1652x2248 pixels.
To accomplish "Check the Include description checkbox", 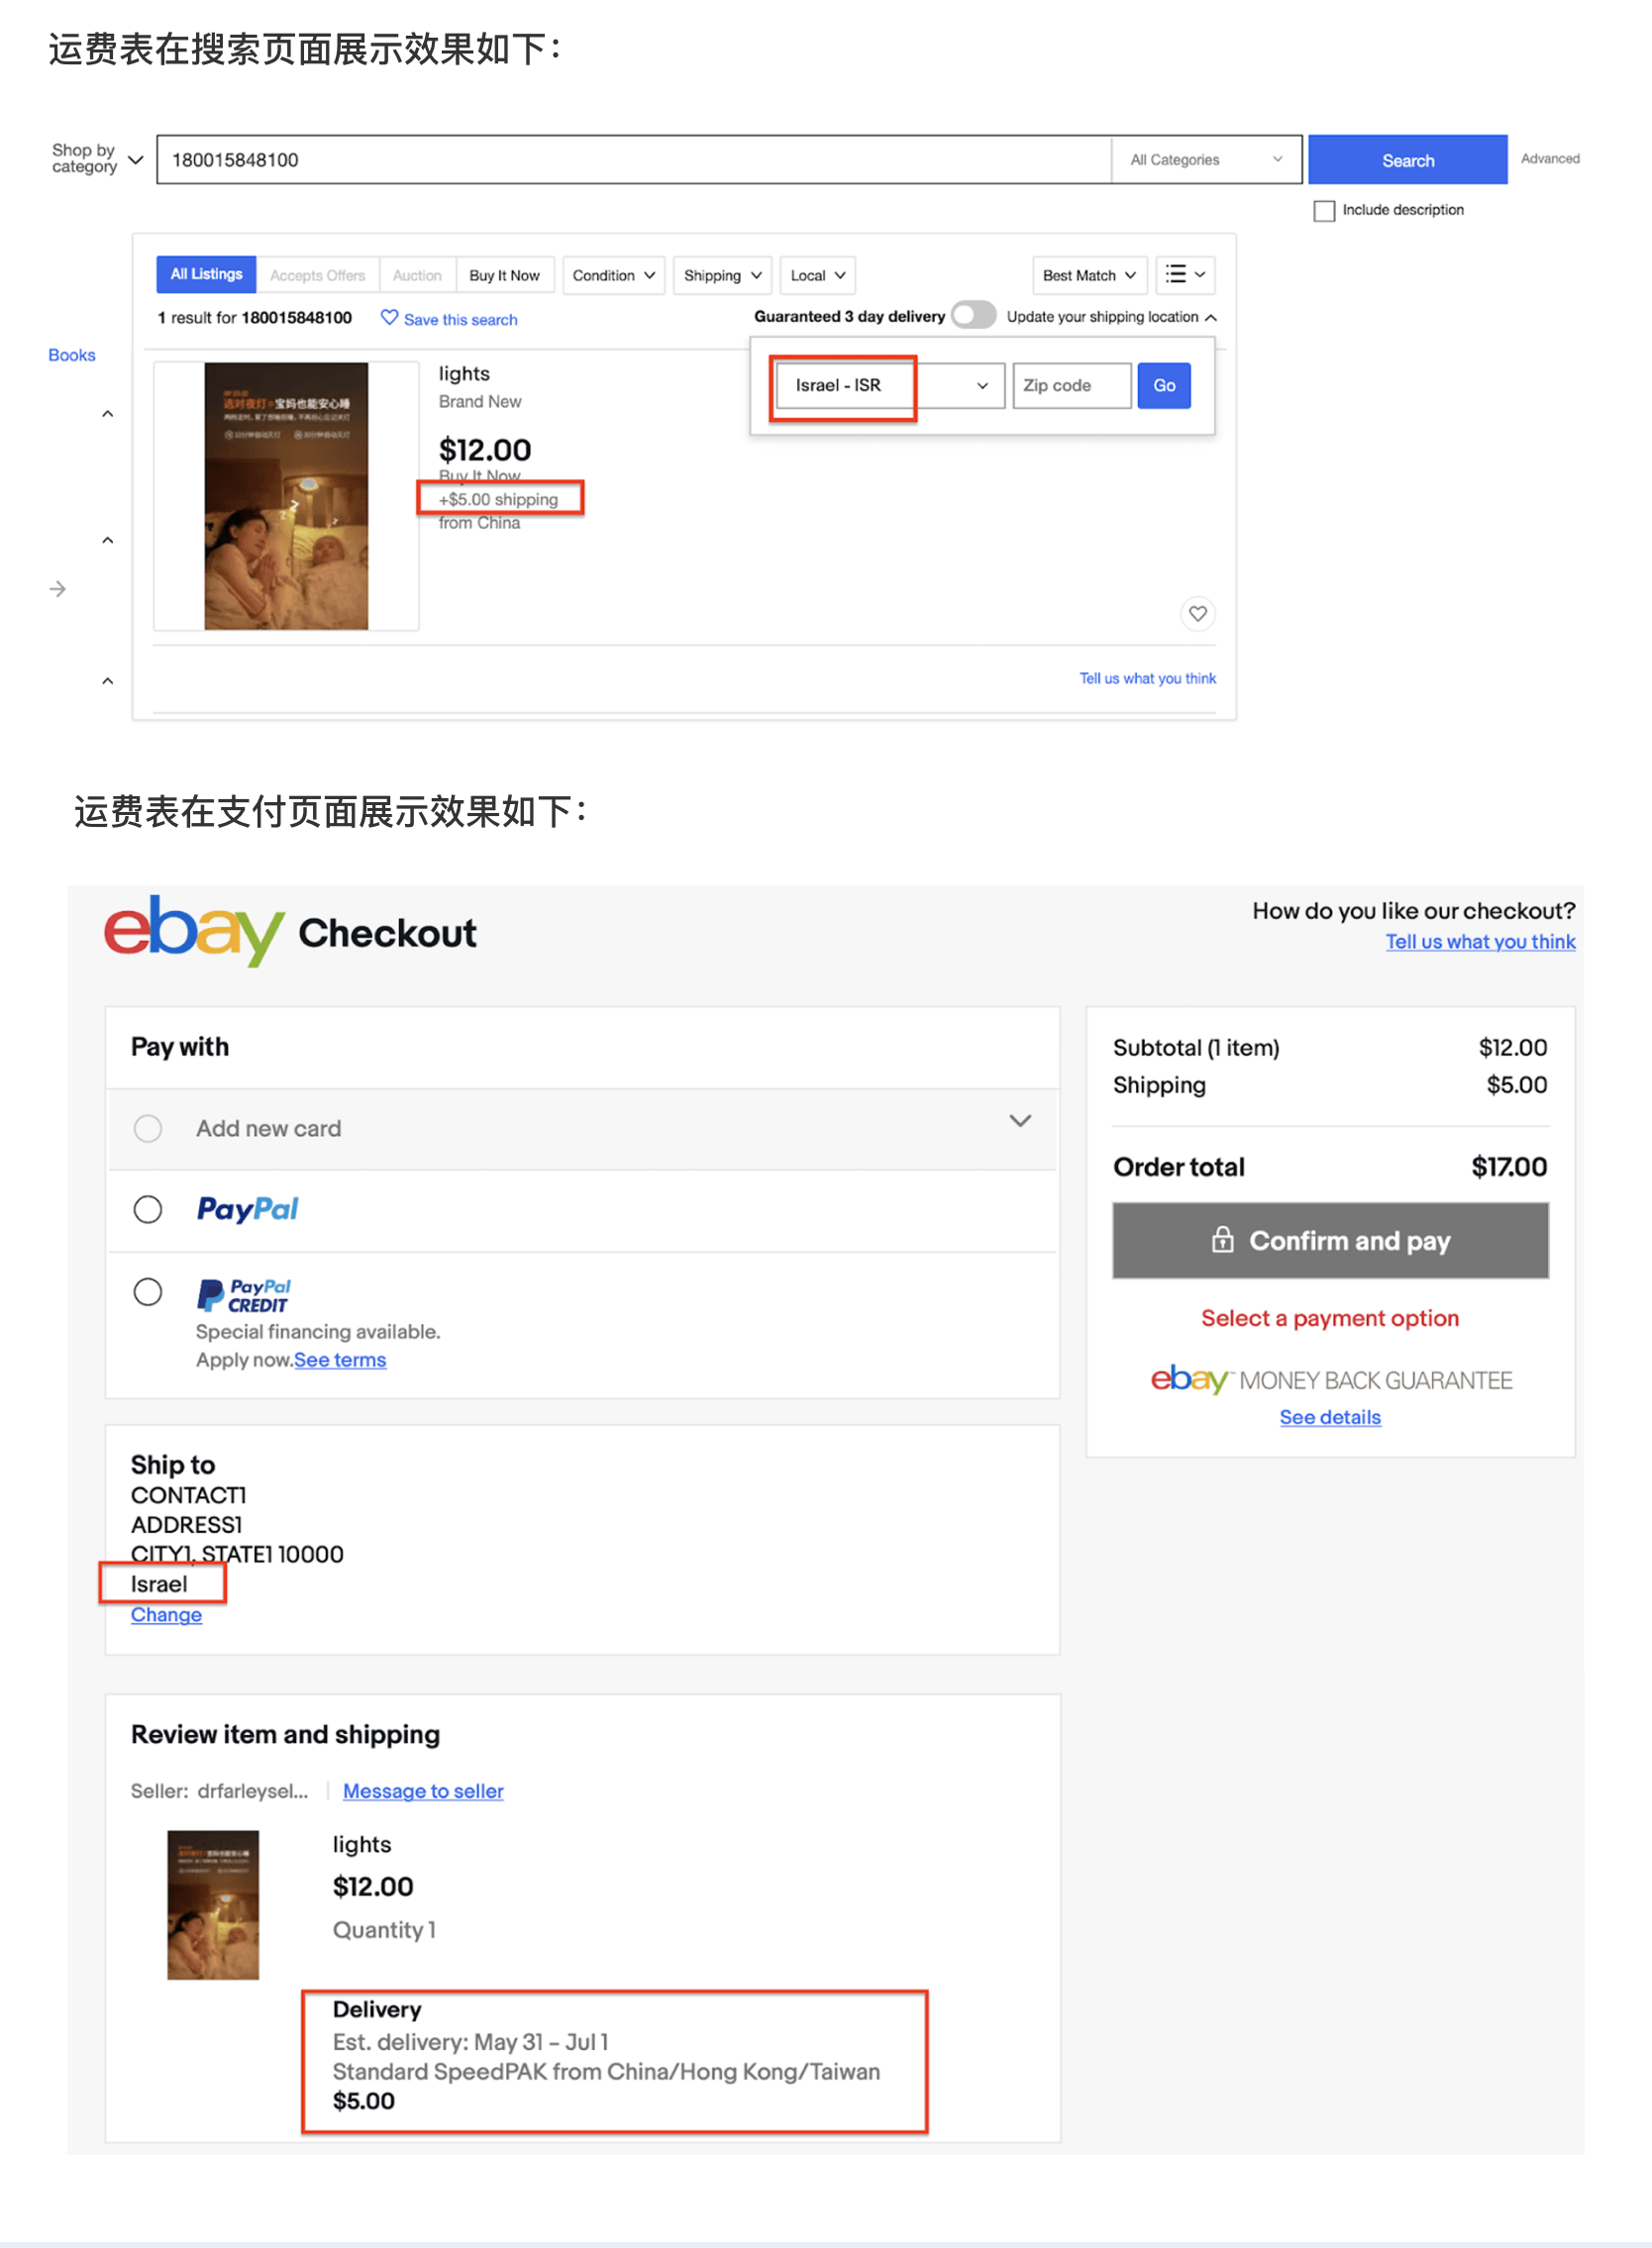I will 1324,211.
